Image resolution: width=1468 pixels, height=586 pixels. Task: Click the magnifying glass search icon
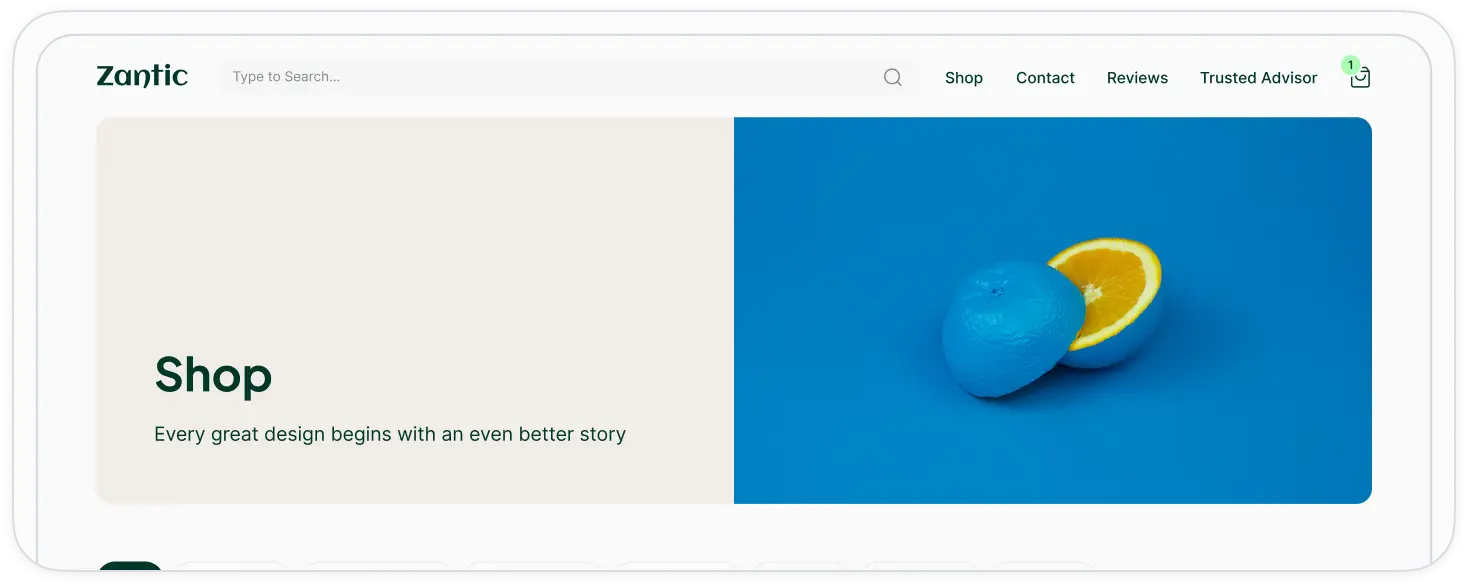[892, 77]
